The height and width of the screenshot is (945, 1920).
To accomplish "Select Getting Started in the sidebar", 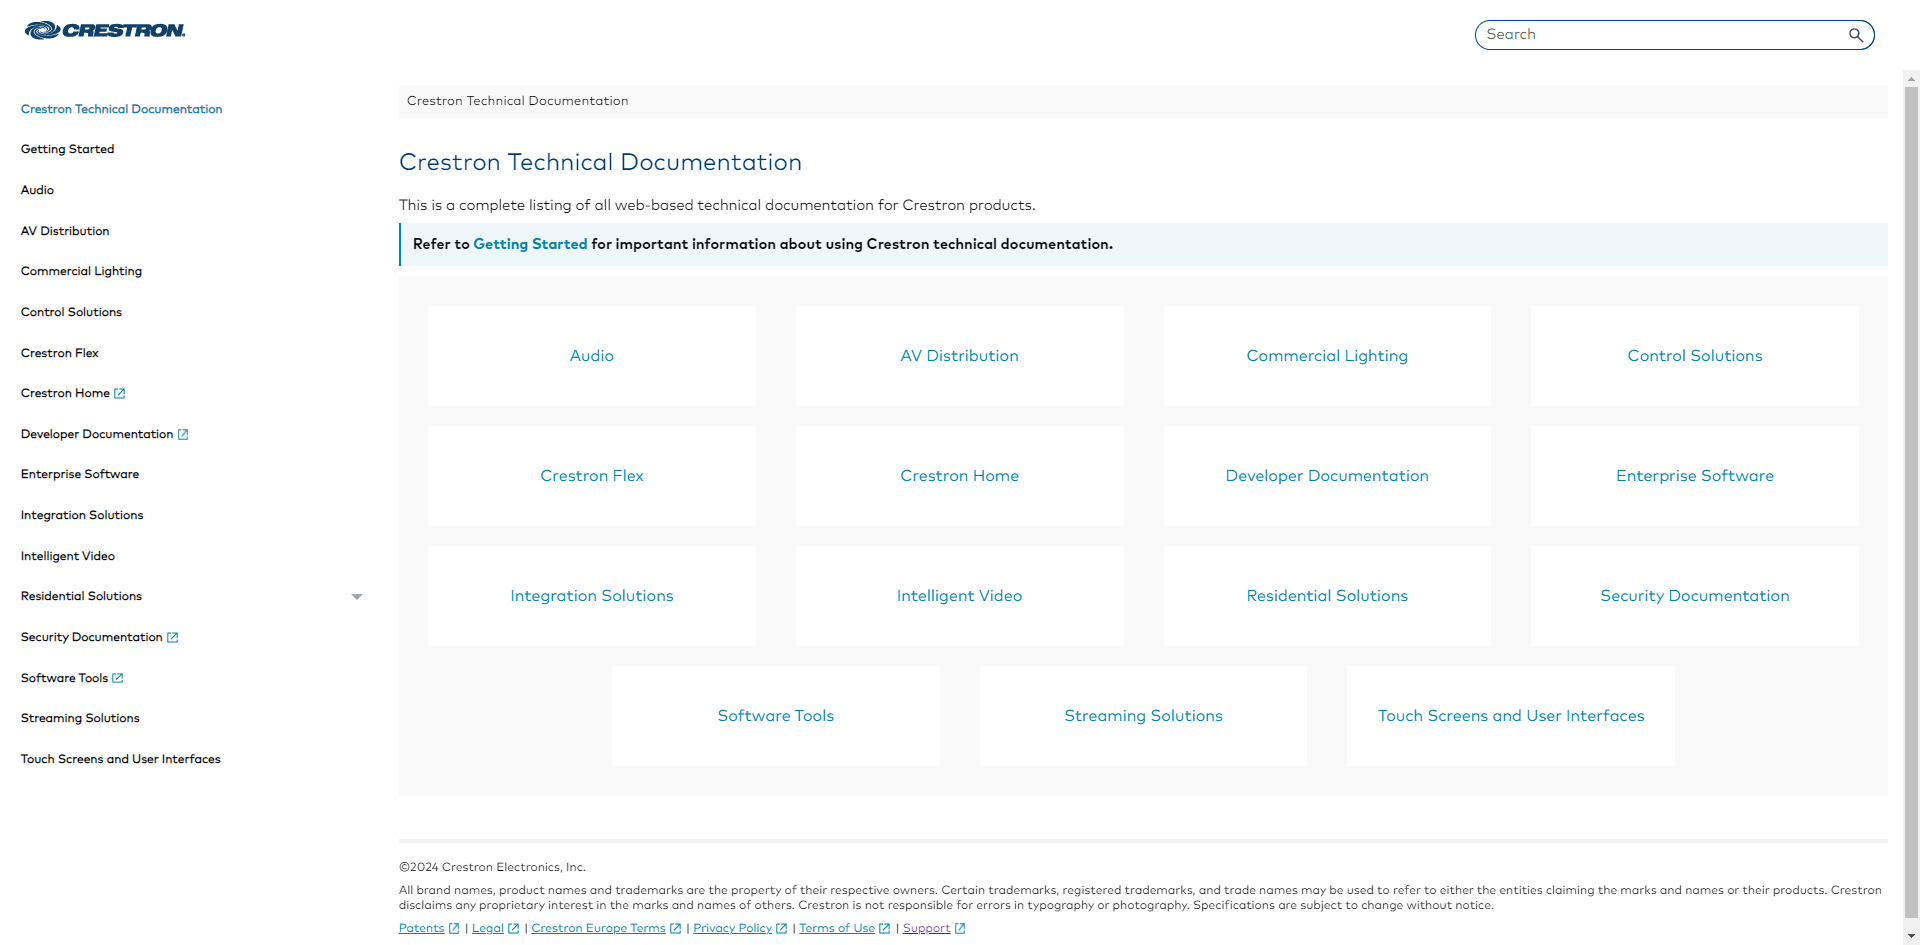I will (67, 149).
